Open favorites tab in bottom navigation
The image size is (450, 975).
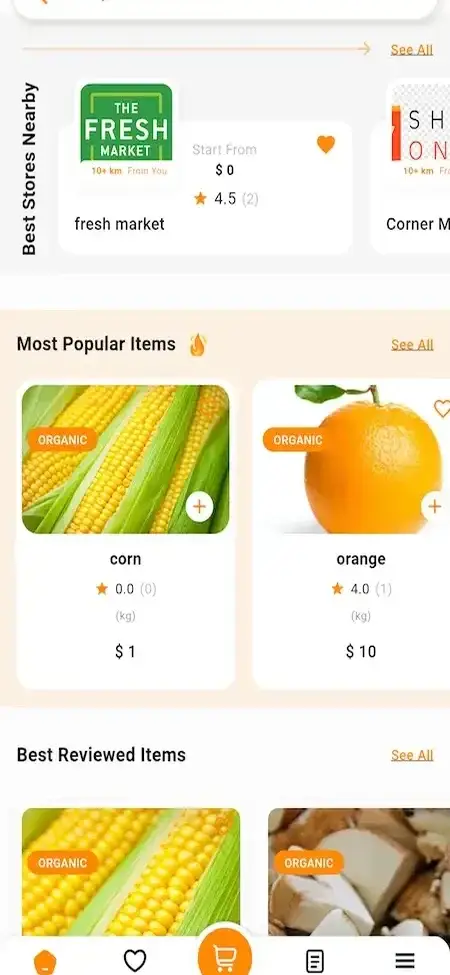pos(135,961)
